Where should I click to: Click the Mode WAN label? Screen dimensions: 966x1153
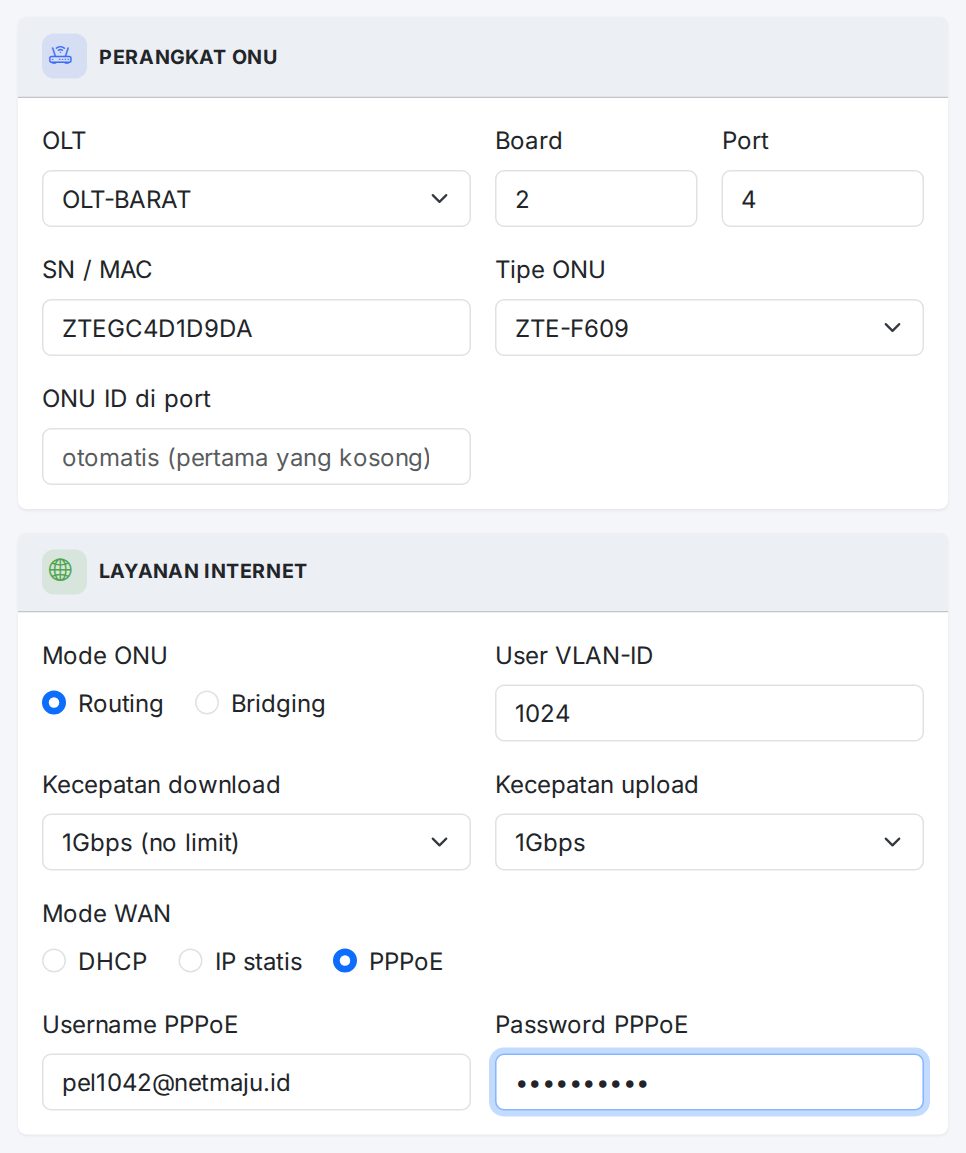tap(107, 913)
